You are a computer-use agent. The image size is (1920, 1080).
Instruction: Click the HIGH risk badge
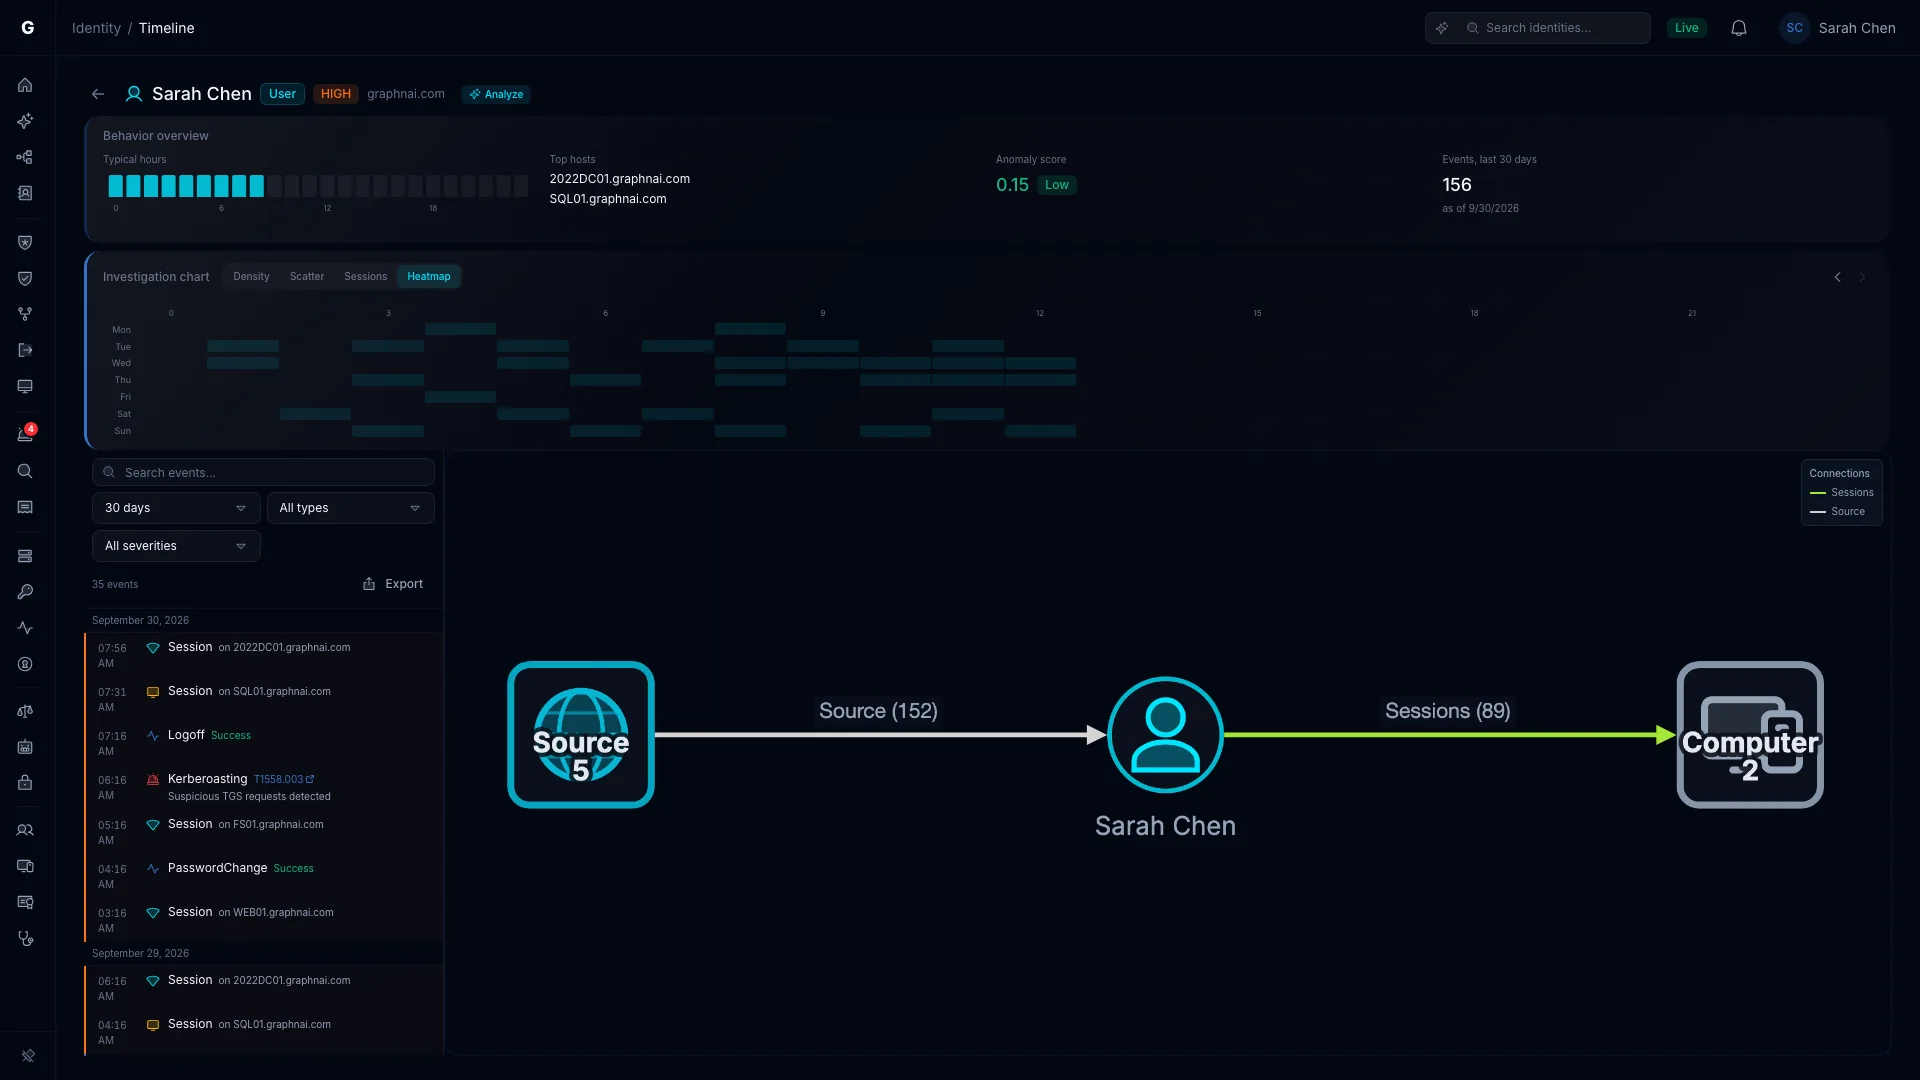click(x=335, y=94)
